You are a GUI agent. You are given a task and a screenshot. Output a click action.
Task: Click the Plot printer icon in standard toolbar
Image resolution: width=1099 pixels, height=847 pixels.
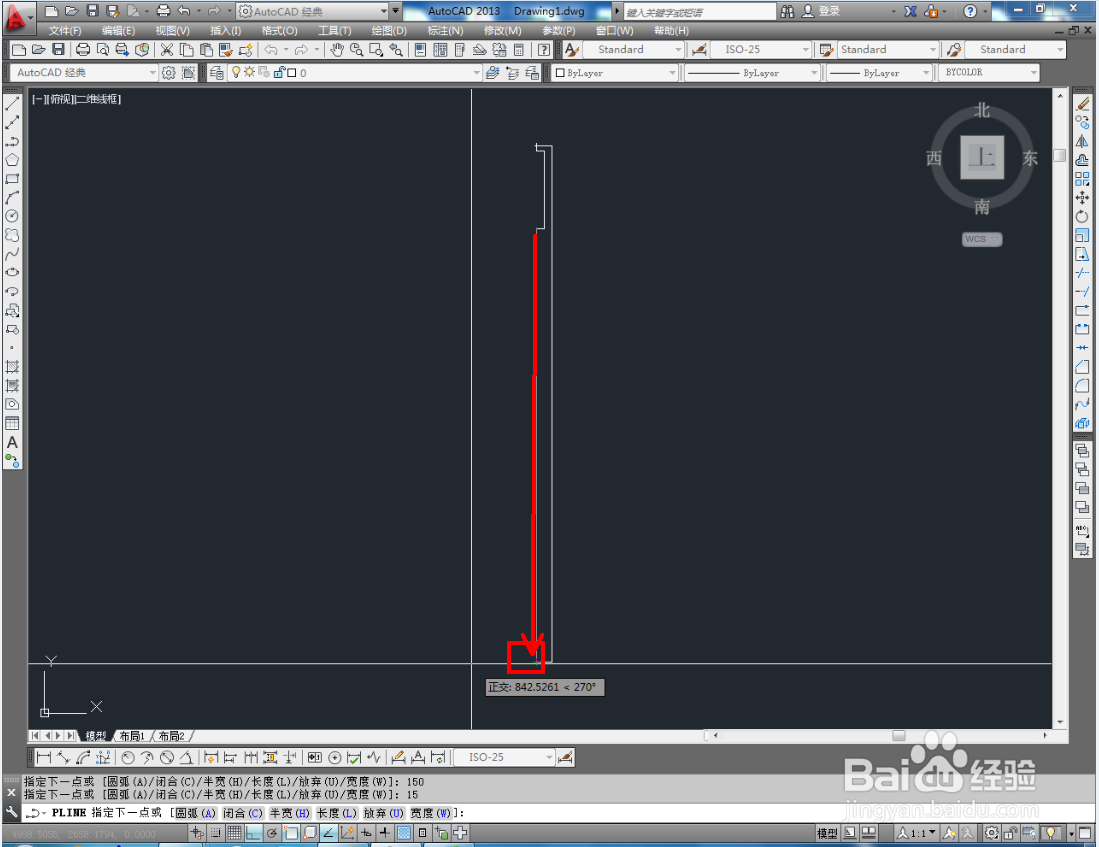[83, 49]
